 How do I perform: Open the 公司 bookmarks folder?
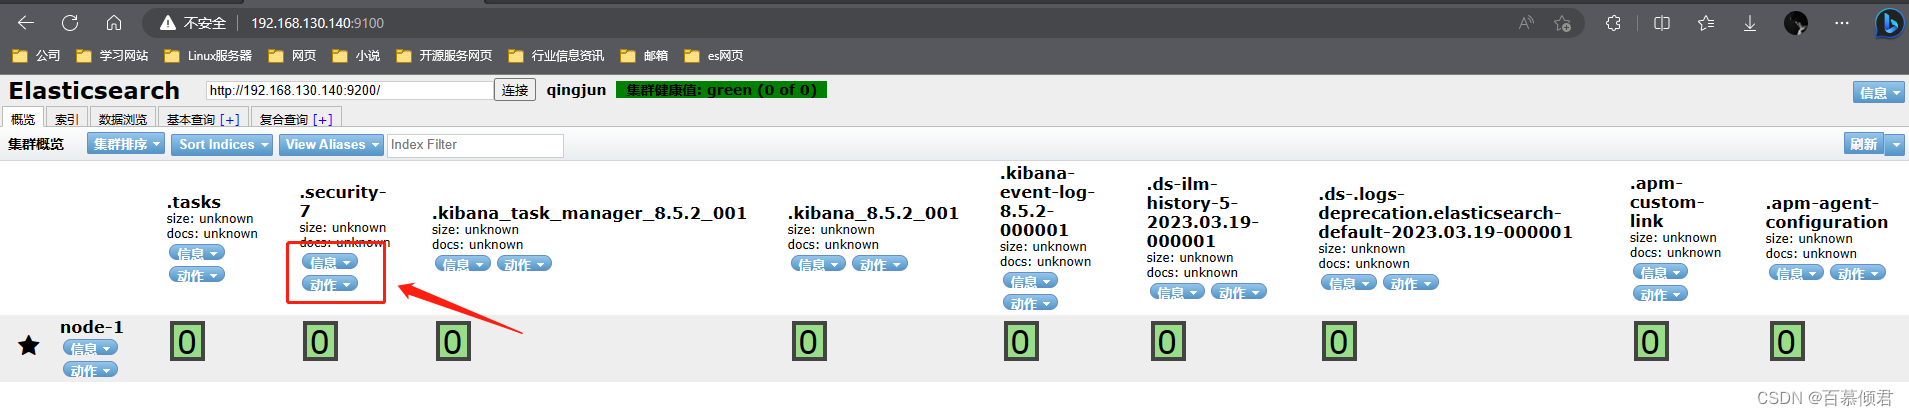pos(36,56)
